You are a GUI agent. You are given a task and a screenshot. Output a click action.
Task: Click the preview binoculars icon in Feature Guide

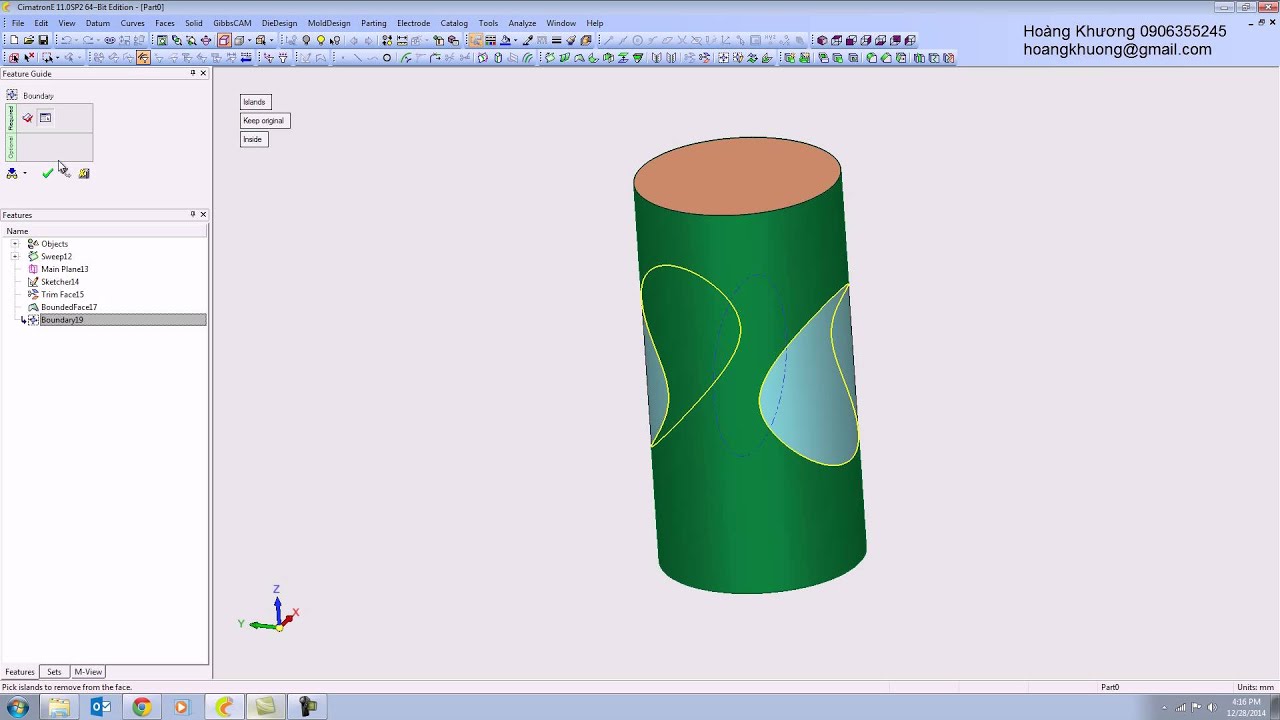click(11, 173)
